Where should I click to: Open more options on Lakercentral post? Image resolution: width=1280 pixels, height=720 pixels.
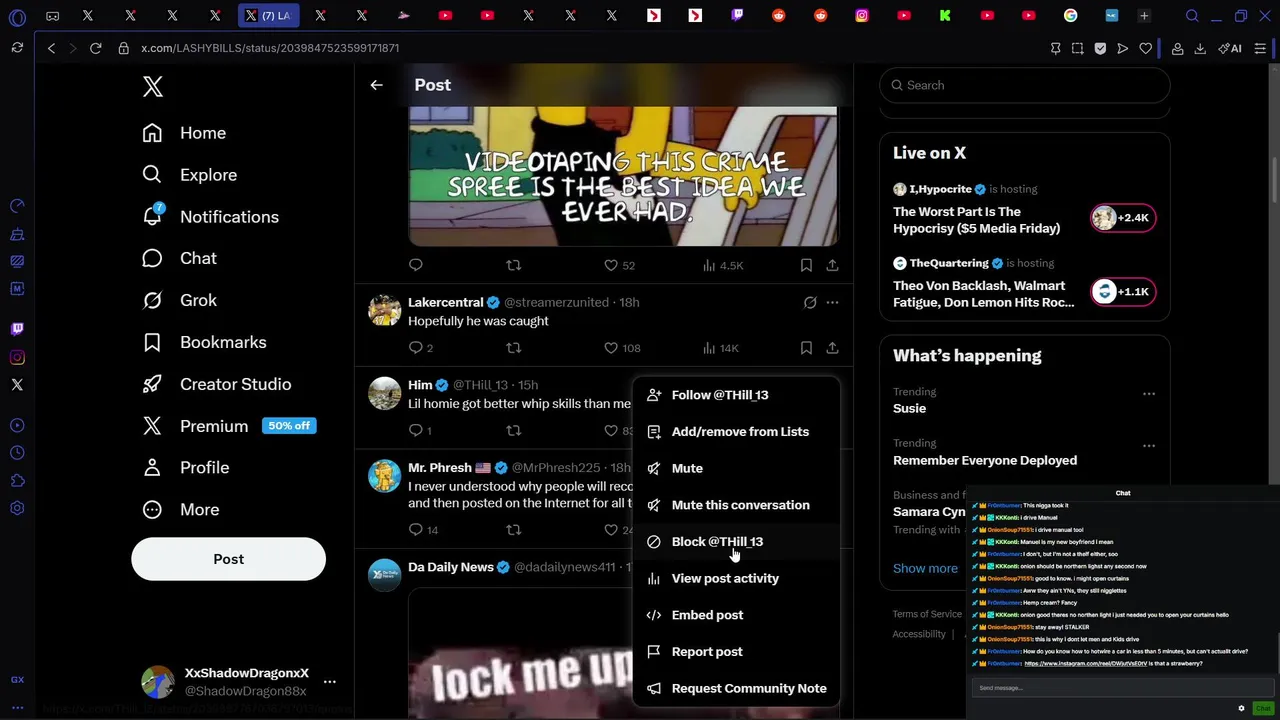[832, 302]
